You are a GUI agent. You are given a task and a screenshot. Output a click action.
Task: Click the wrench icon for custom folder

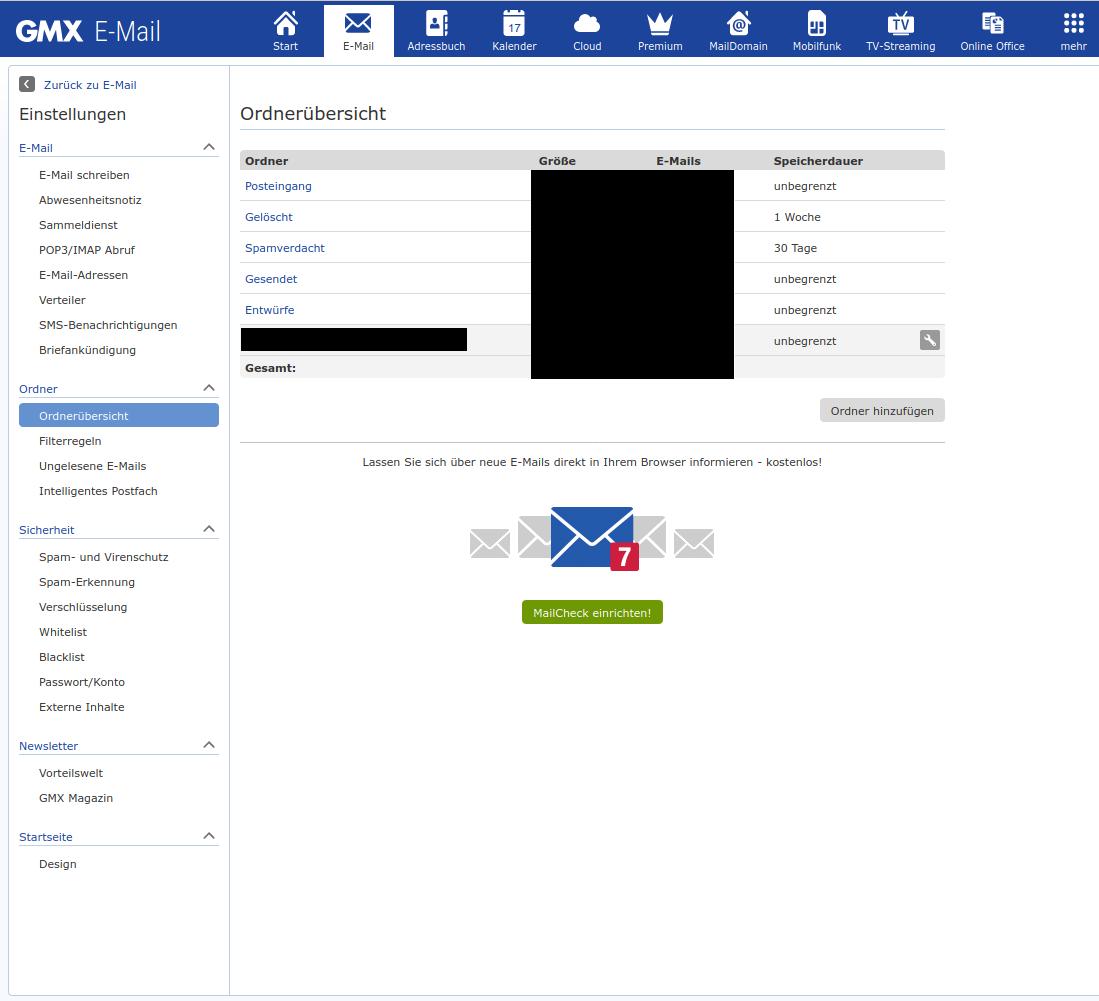930,341
